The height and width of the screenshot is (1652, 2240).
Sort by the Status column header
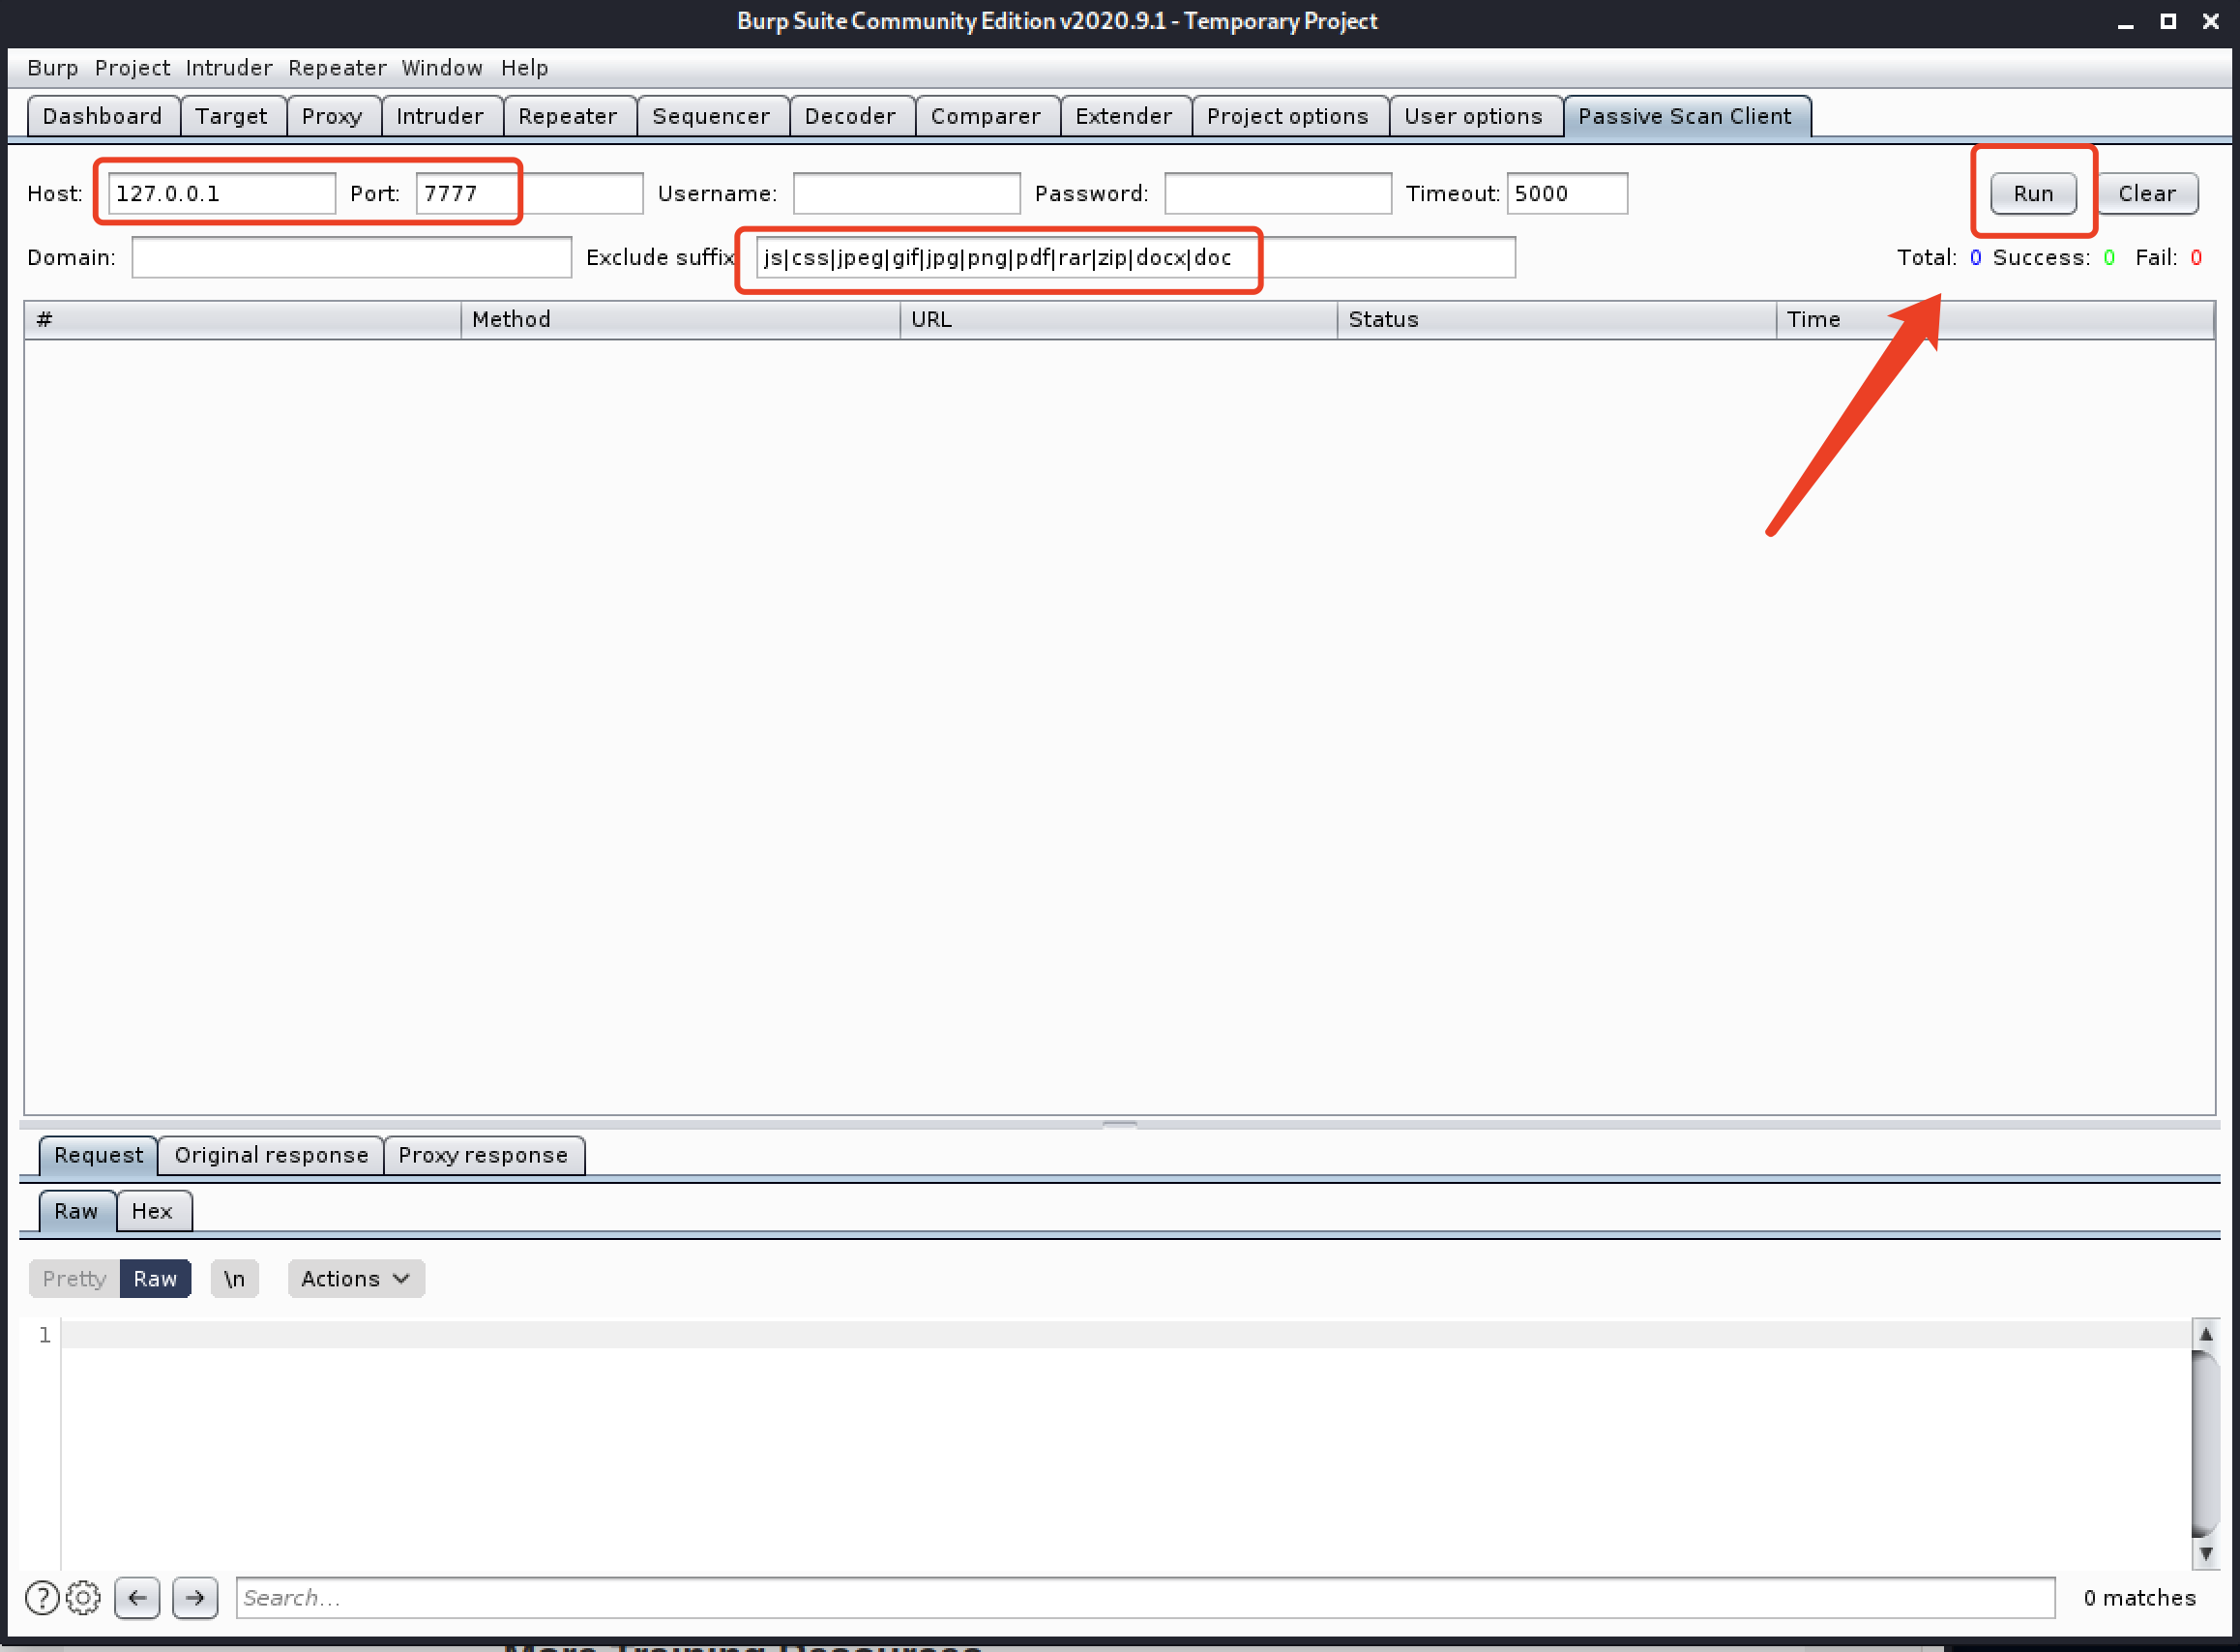tap(1555, 319)
